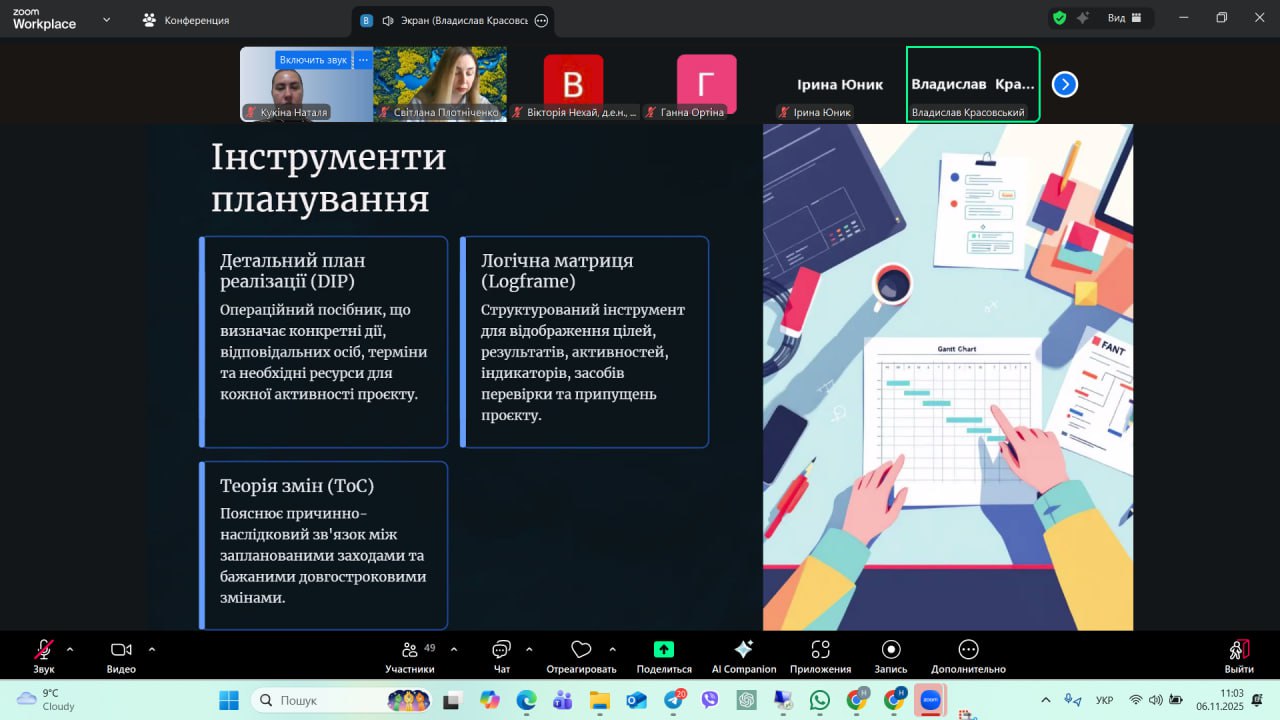Show next participants with blue arrow

[1065, 85]
